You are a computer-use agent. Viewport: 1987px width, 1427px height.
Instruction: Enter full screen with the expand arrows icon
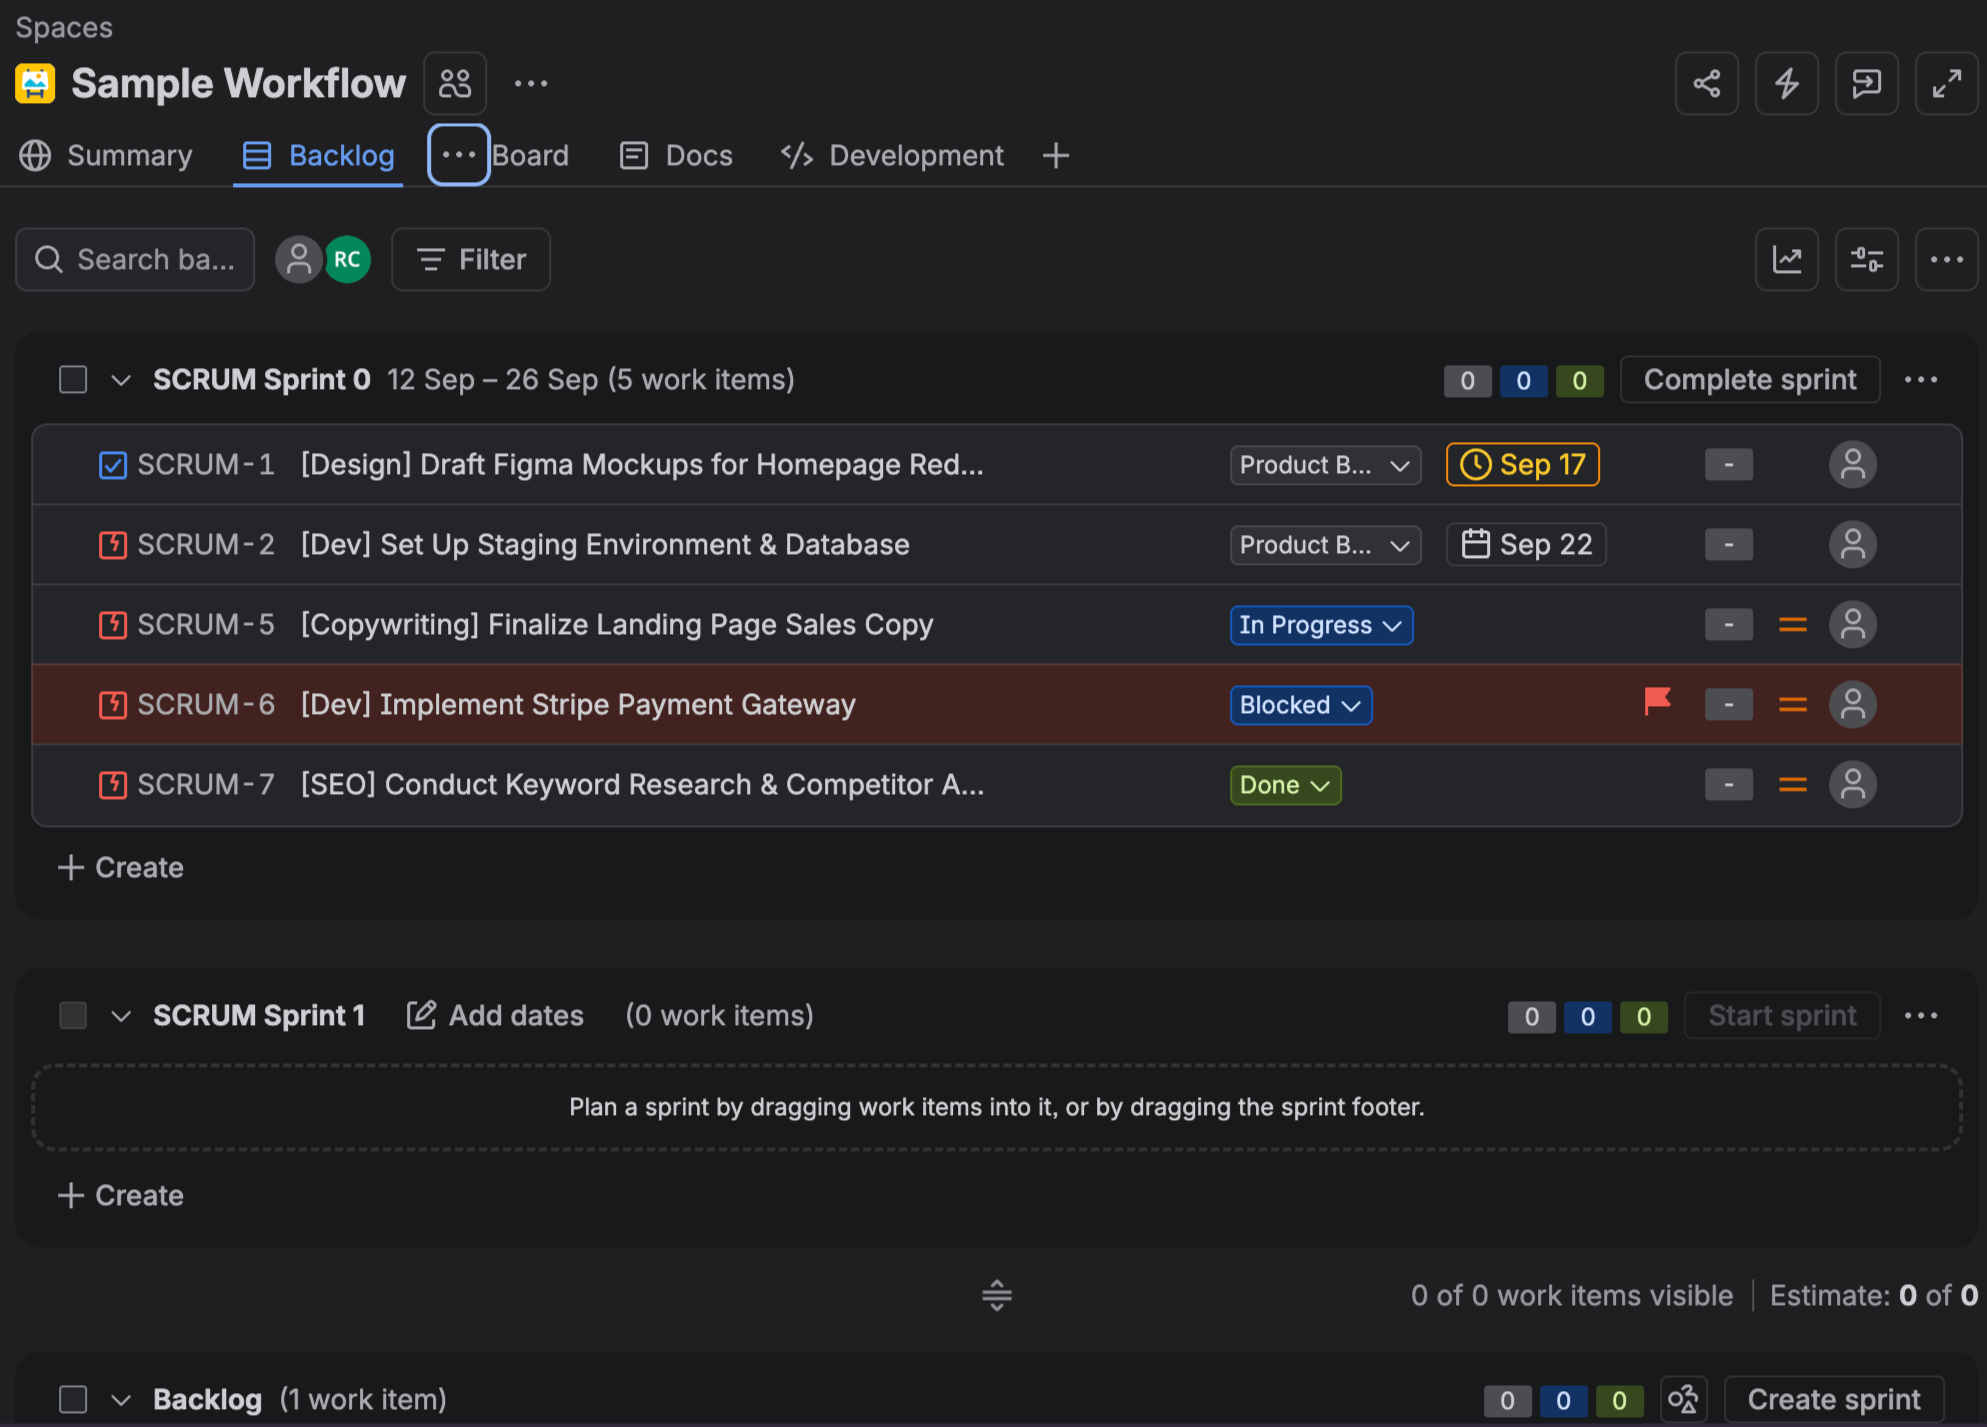click(x=1946, y=84)
